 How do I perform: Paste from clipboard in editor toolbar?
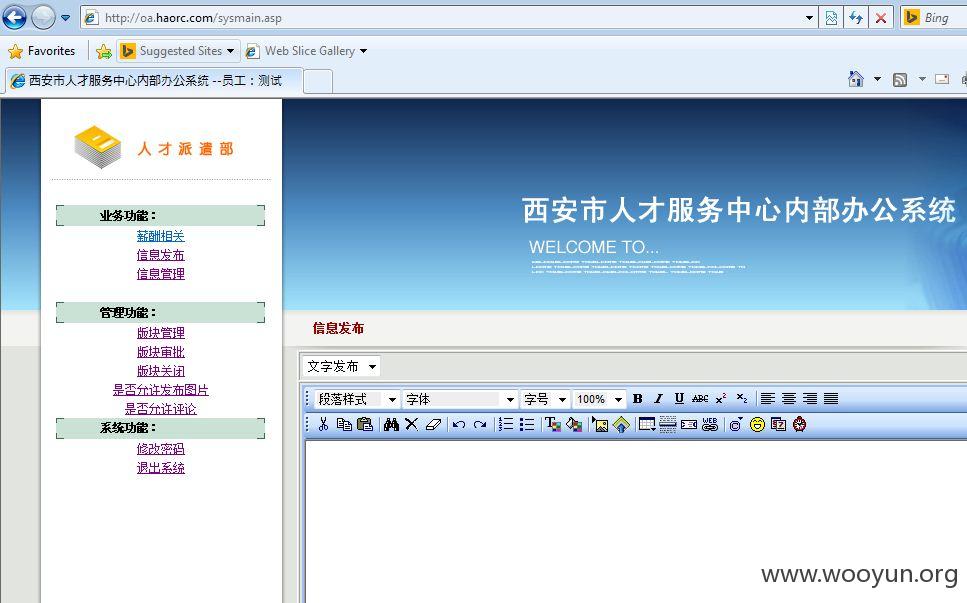click(x=365, y=424)
